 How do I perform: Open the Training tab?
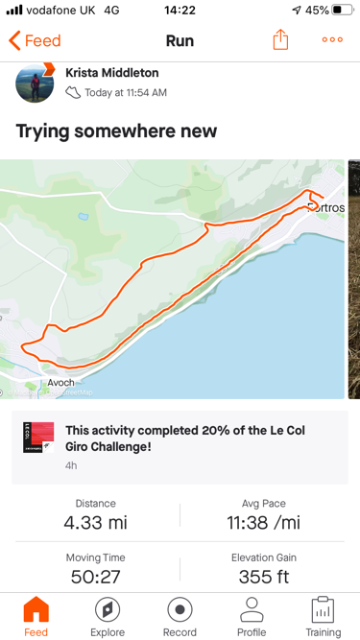click(323, 616)
